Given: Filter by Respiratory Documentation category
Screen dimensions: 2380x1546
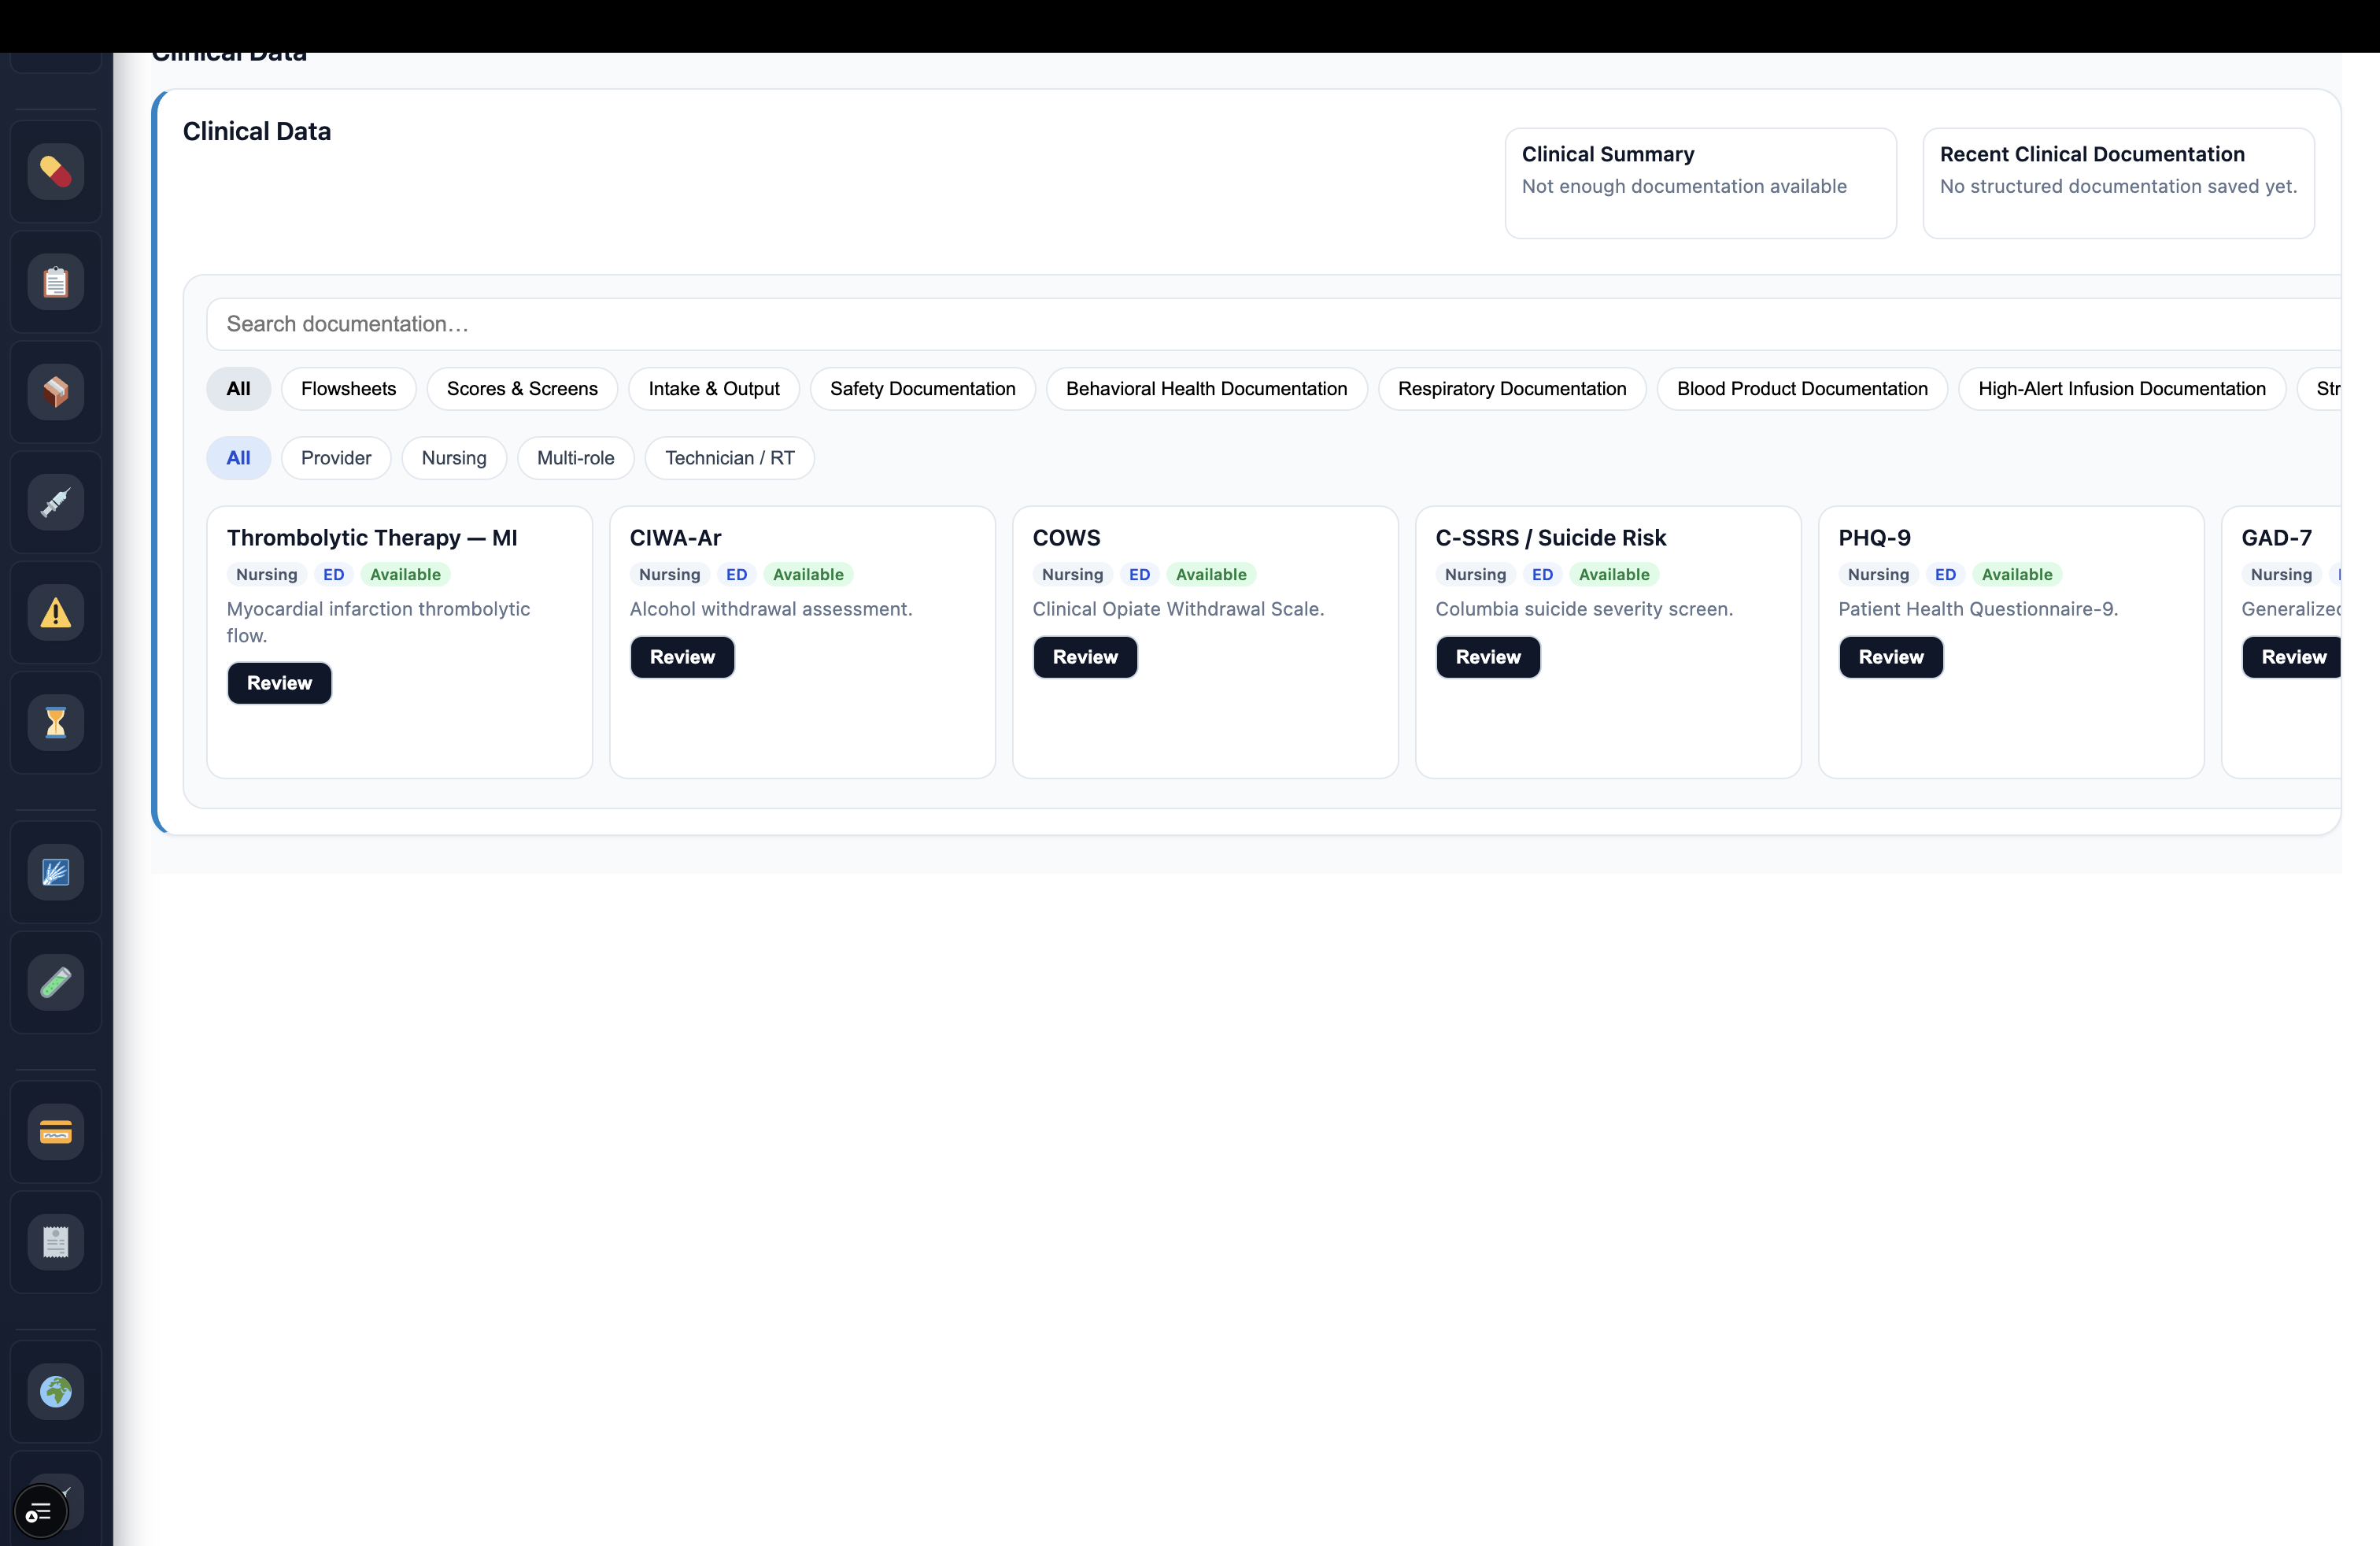Looking at the screenshot, I should point(1512,389).
